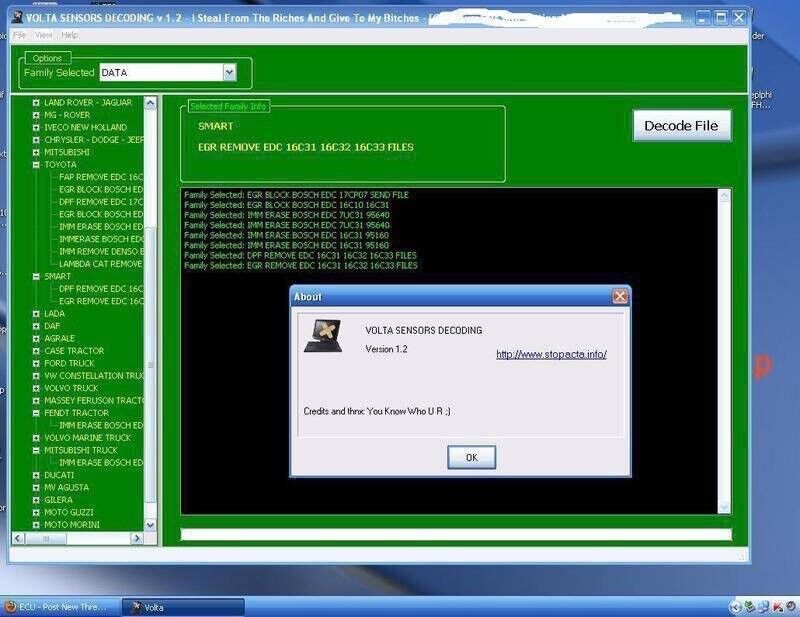This screenshot has width=800, height=617.
Task: Expand the IVECO NEW HOLLAND node
Action: point(36,128)
